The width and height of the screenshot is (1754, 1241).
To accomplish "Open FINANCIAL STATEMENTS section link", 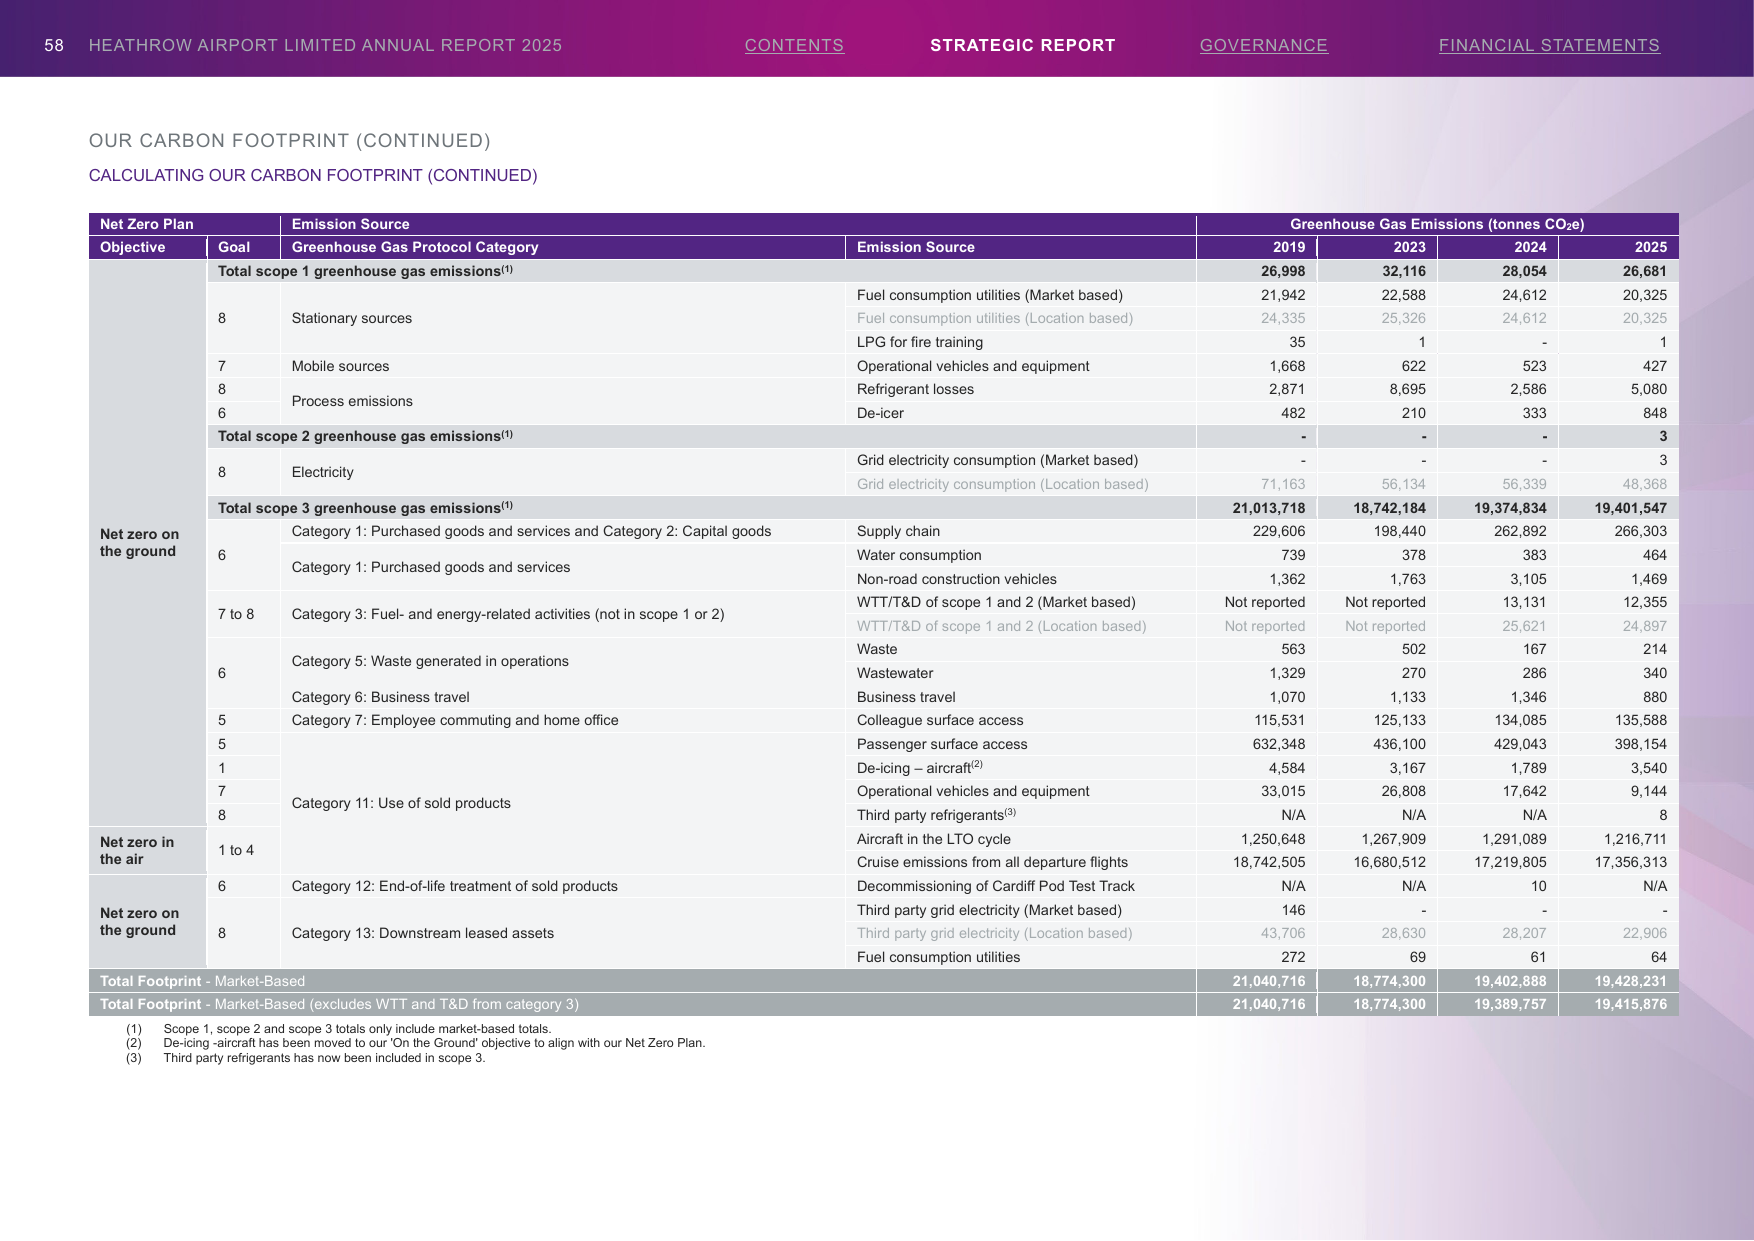I will [x=1549, y=45].
